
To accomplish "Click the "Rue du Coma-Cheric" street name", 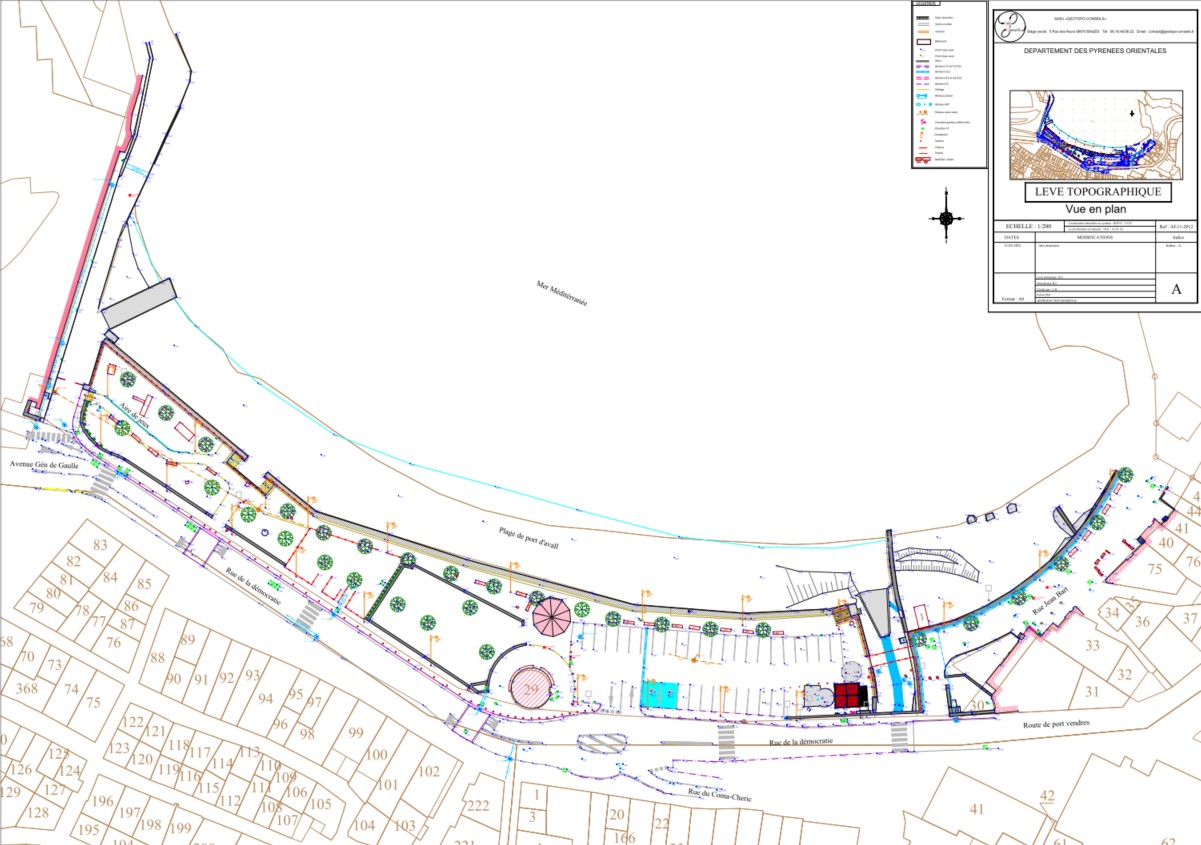I will pos(718,795).
